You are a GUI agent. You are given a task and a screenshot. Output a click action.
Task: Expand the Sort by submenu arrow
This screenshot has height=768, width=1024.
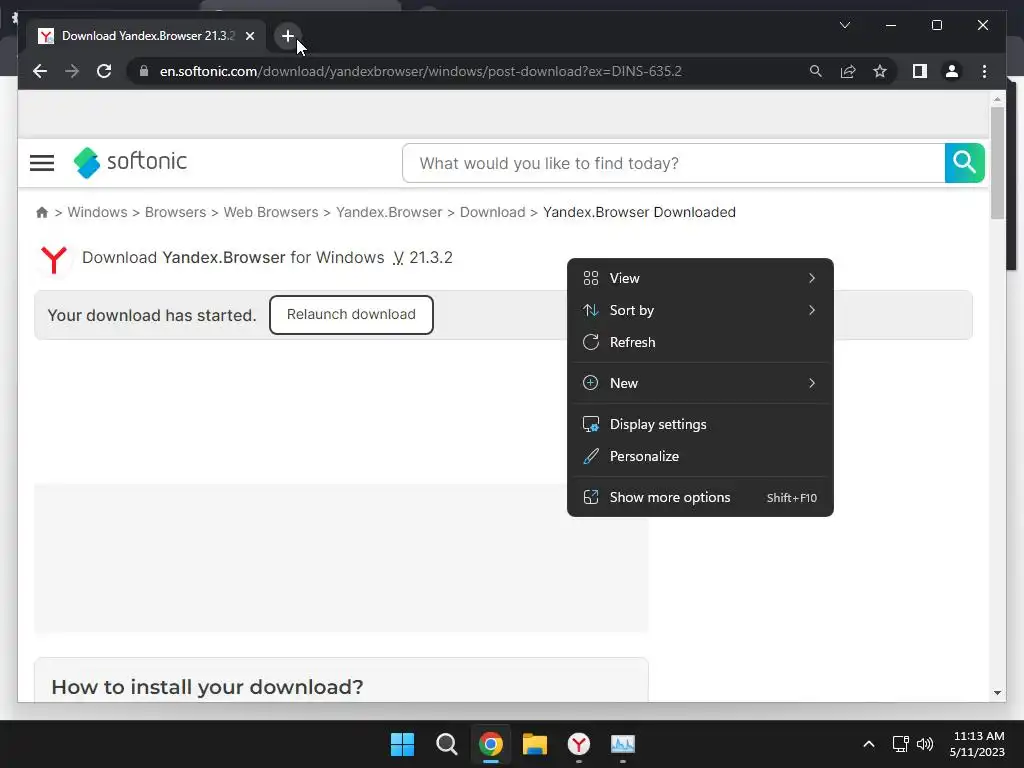click(812, 310)
